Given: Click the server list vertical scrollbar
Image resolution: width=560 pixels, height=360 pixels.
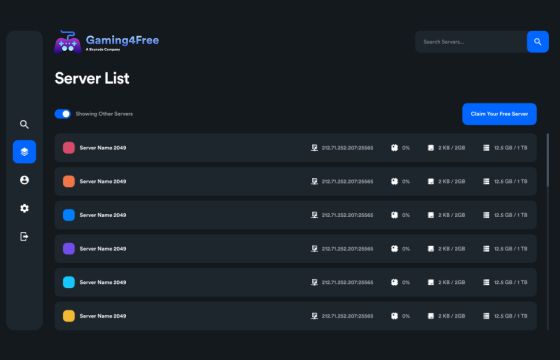Looking at the screenshot, I should [548, 160].
